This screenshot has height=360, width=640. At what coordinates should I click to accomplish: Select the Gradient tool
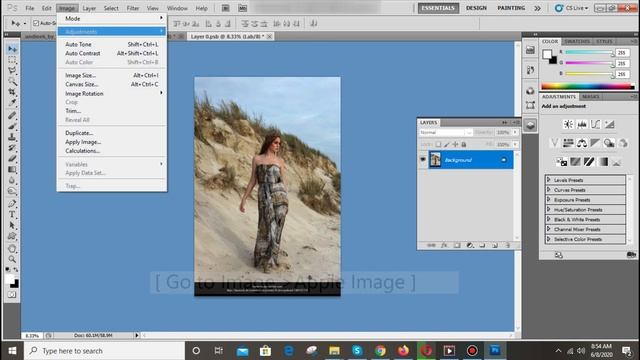pos(12,169)
